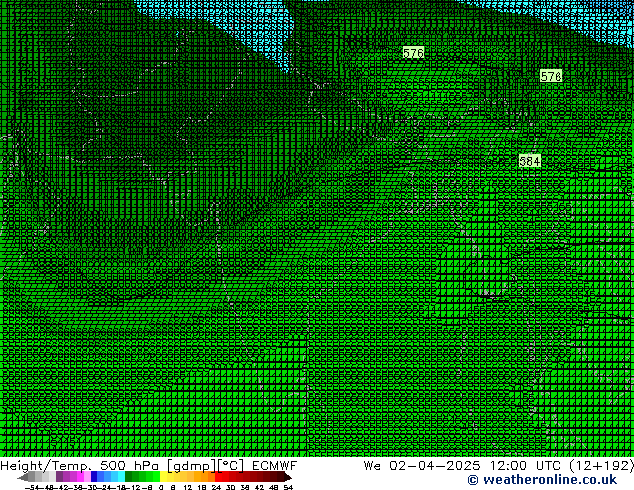This screenshot has width=634, height=490.
Task: Pick the bright red swatch in the temperature scale
Action: pyautogui.click(x=218, y=477)
